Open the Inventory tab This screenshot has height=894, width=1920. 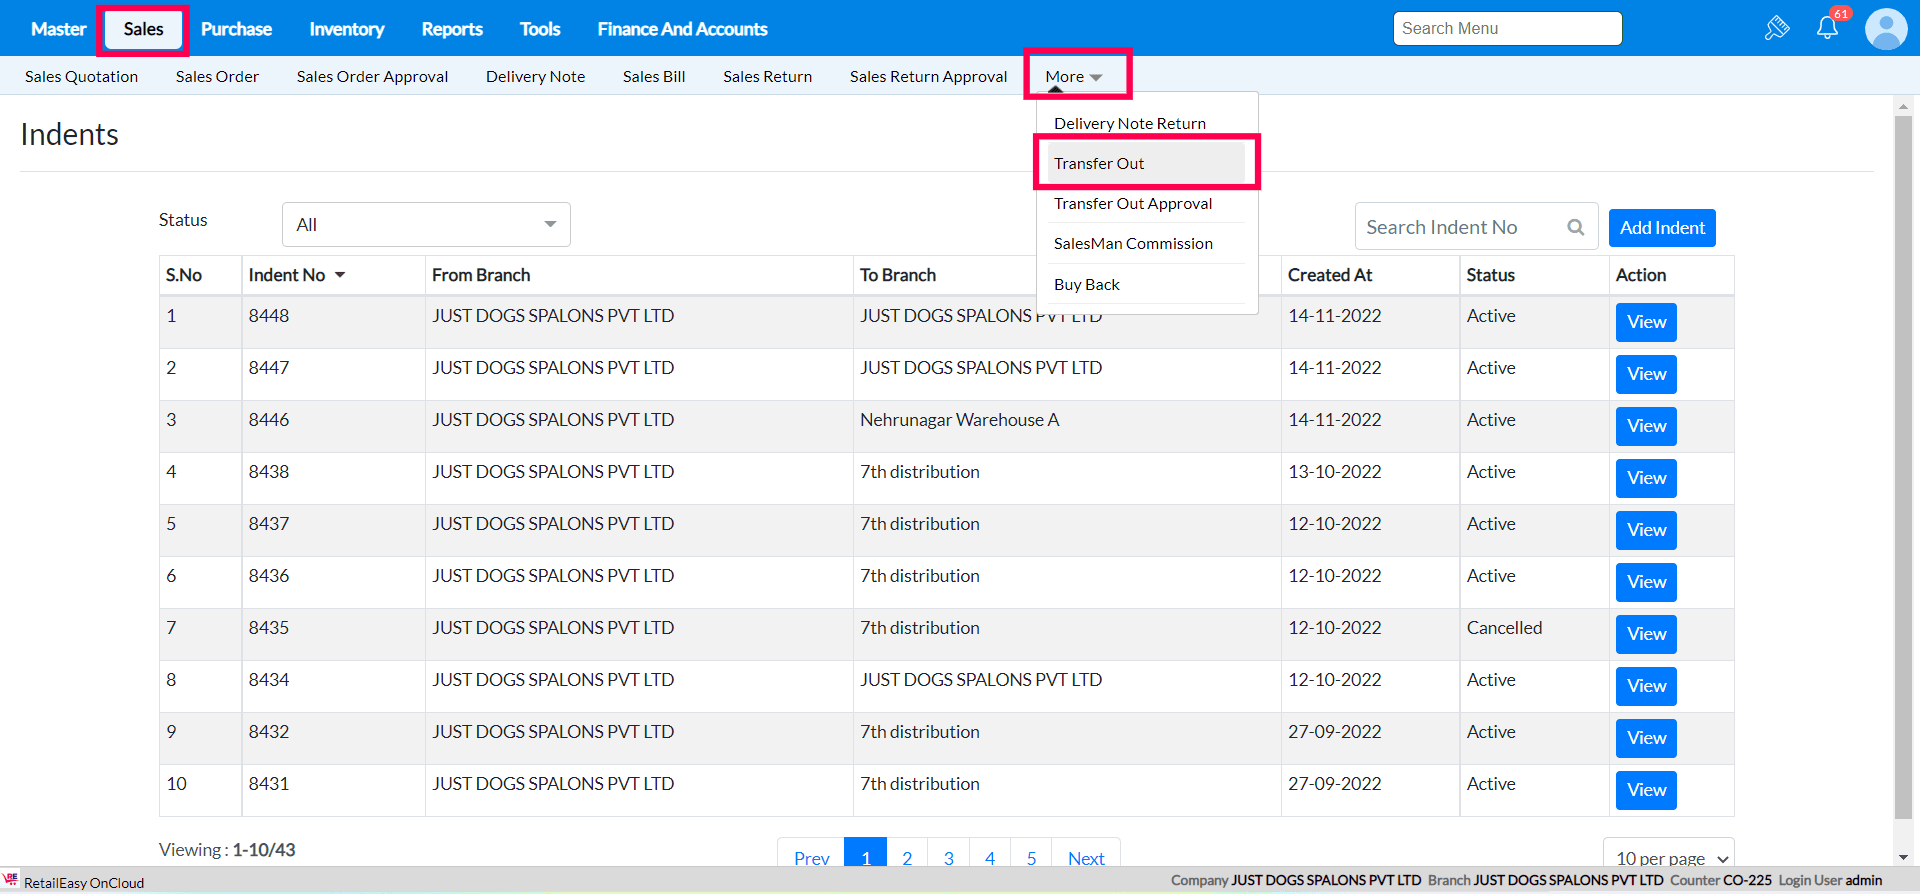(x=346, y=29)
